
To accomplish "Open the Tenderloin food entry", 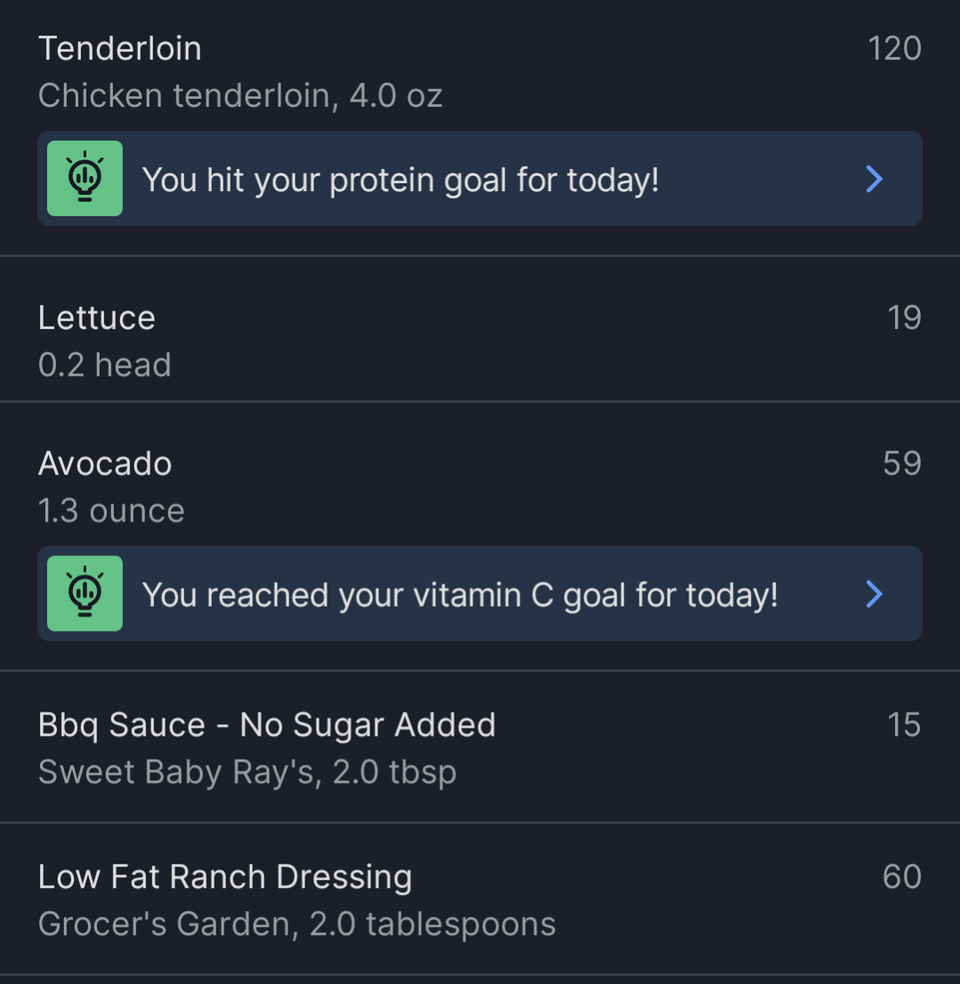I will tap(480, 71).
